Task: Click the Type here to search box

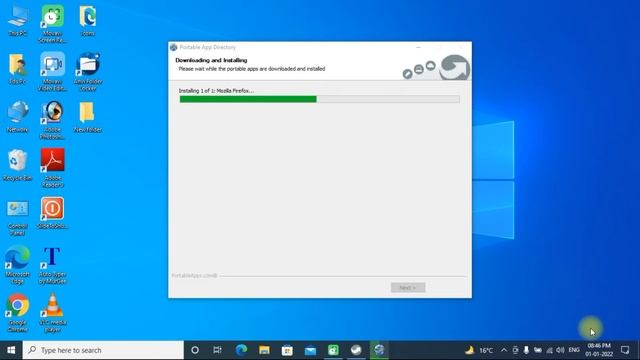Action: (x=103, y=350)
